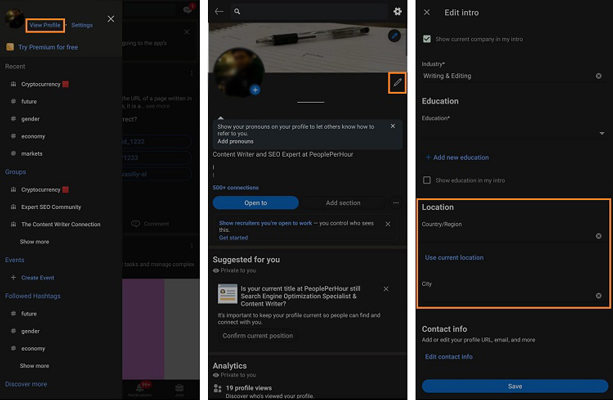The image size is (613, 400).
Task: Open Cryptocurrency under Recent
Action: (41, 84)
